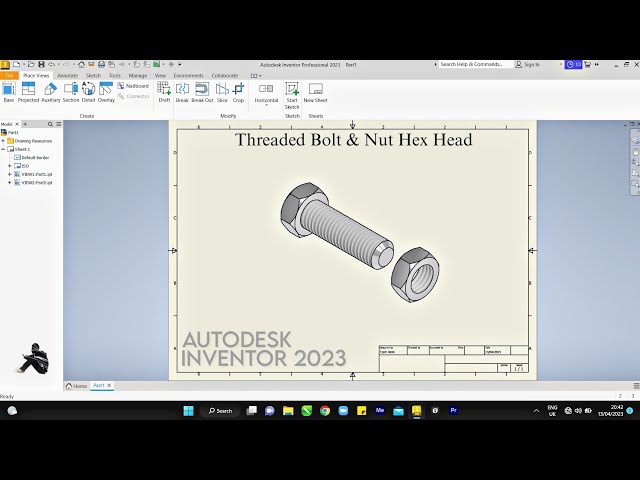The height and width of the screenshot is (480, 640).
Task: Switch to the View ribbon tab
Action: (x=160, y=76)
